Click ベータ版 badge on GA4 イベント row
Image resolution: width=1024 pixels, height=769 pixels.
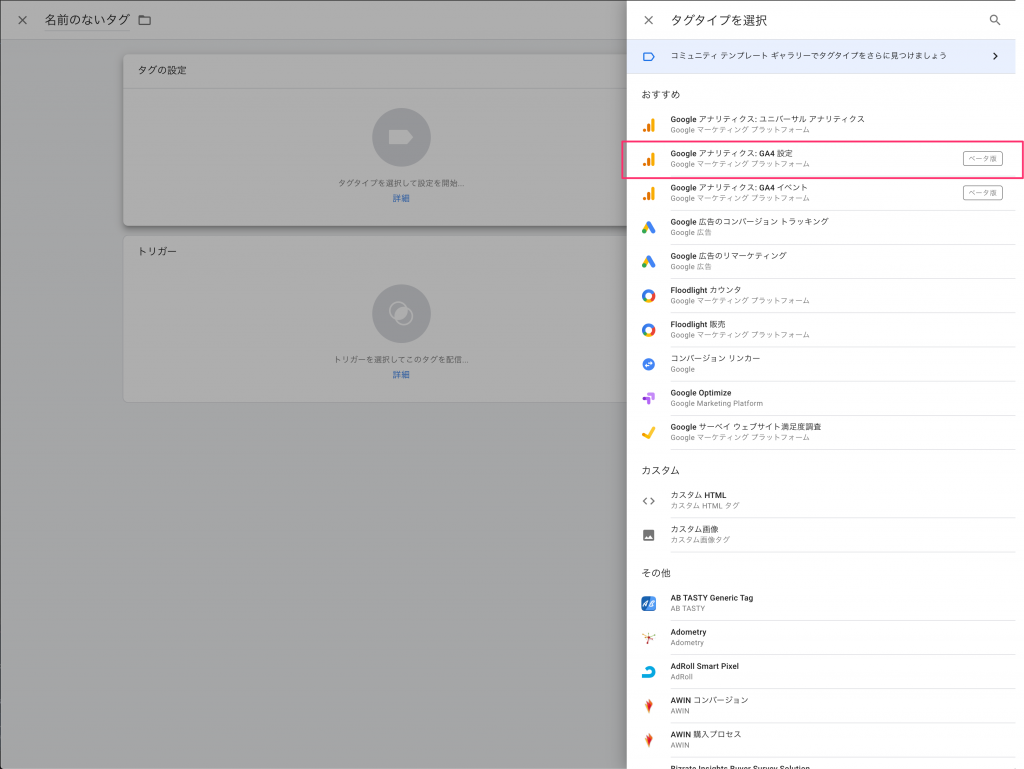tap(982, 193)
